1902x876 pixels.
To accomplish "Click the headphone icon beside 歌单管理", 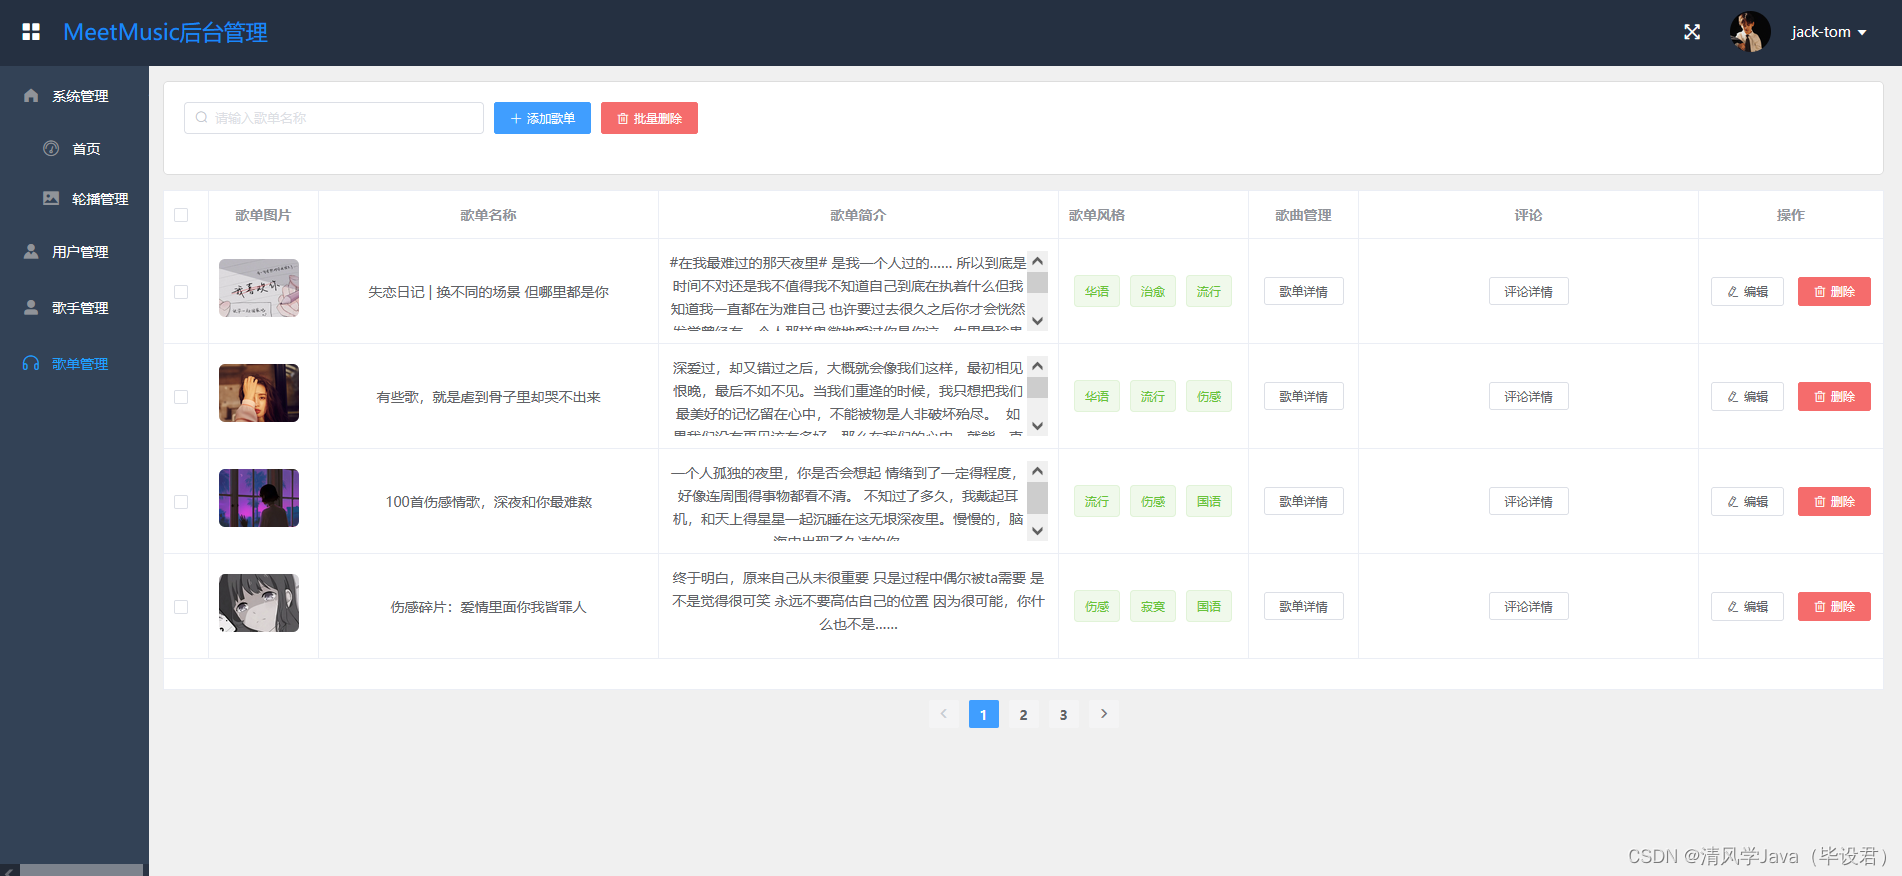I will tap(31, 363).
